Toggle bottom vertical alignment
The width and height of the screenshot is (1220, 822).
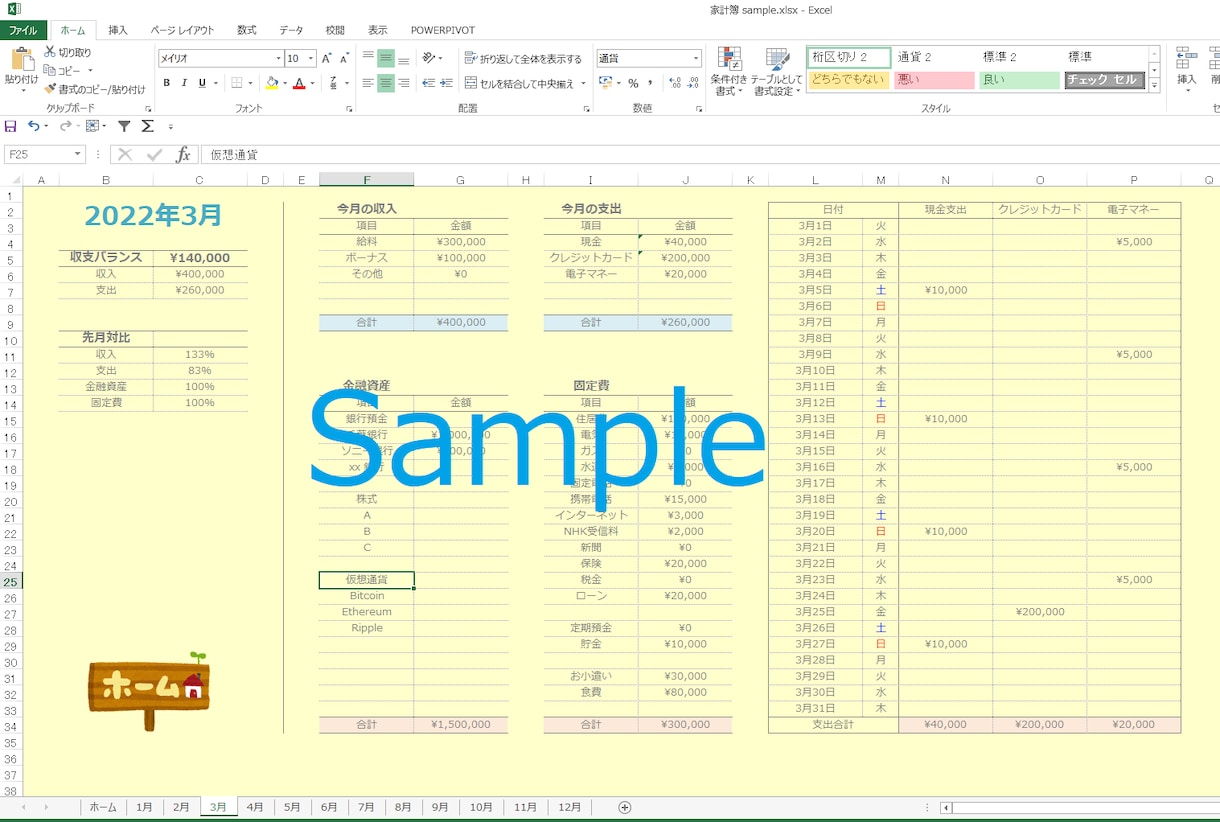click(403, 58)
